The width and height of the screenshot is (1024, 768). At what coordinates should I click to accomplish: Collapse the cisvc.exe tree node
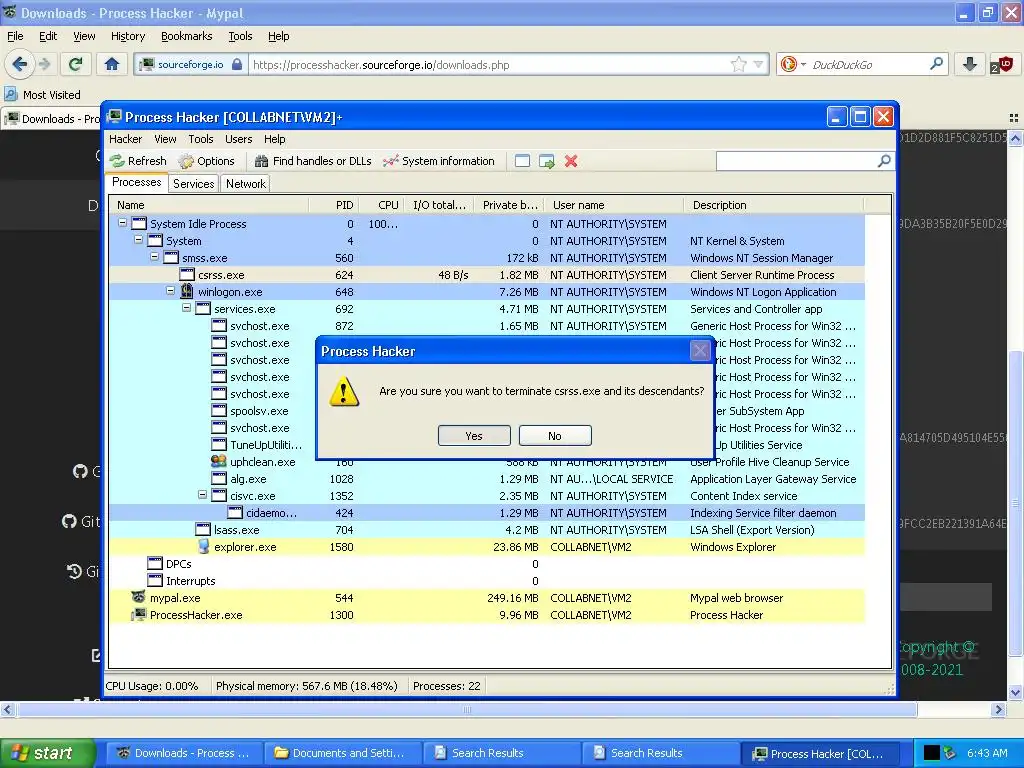point(202,494)
